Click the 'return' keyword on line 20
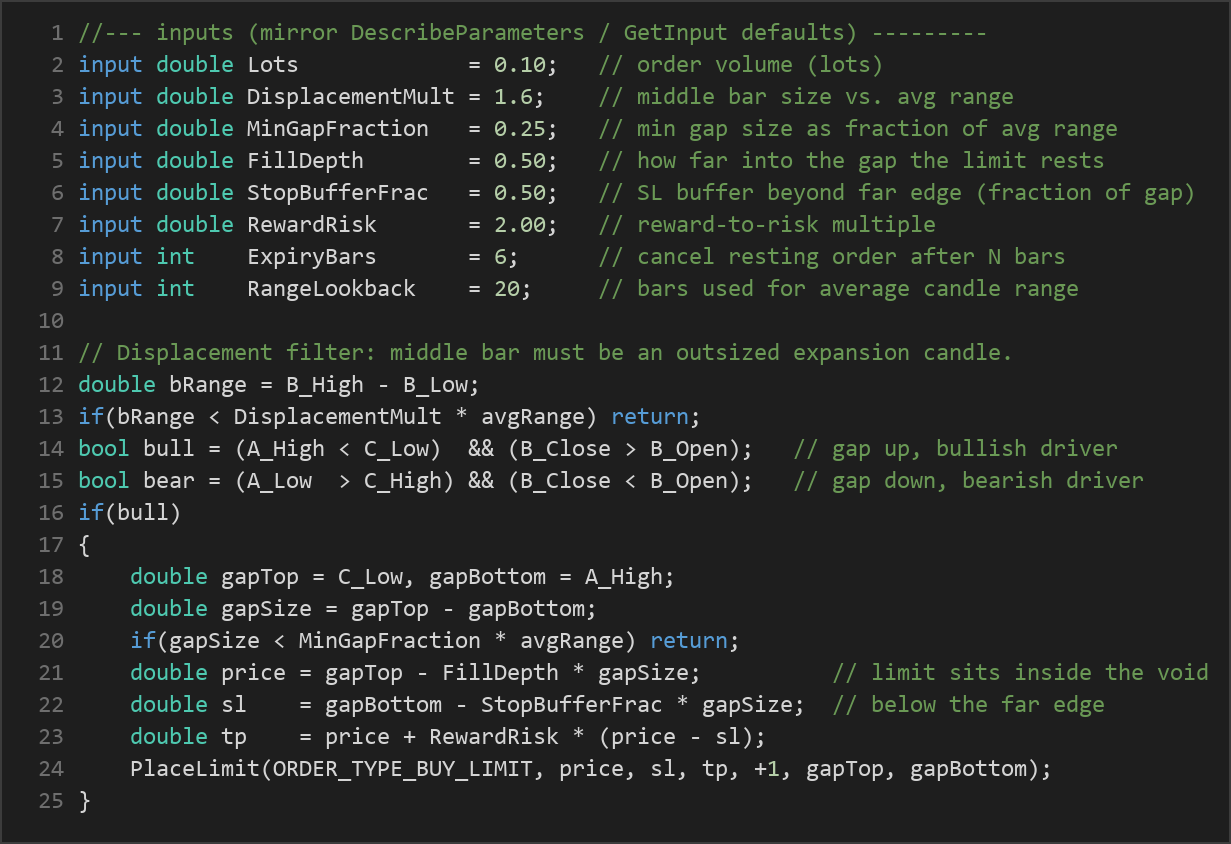The height and width of the screenshot is (844, 1231). click(689, 641)
